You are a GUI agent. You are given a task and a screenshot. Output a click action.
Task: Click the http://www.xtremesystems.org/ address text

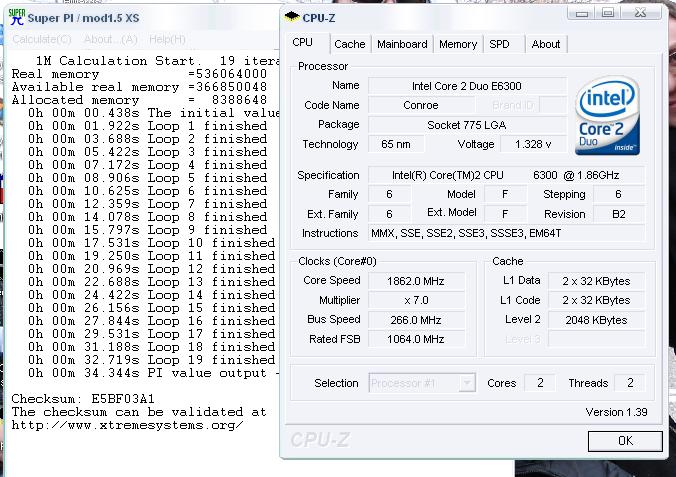click(127, 425)
